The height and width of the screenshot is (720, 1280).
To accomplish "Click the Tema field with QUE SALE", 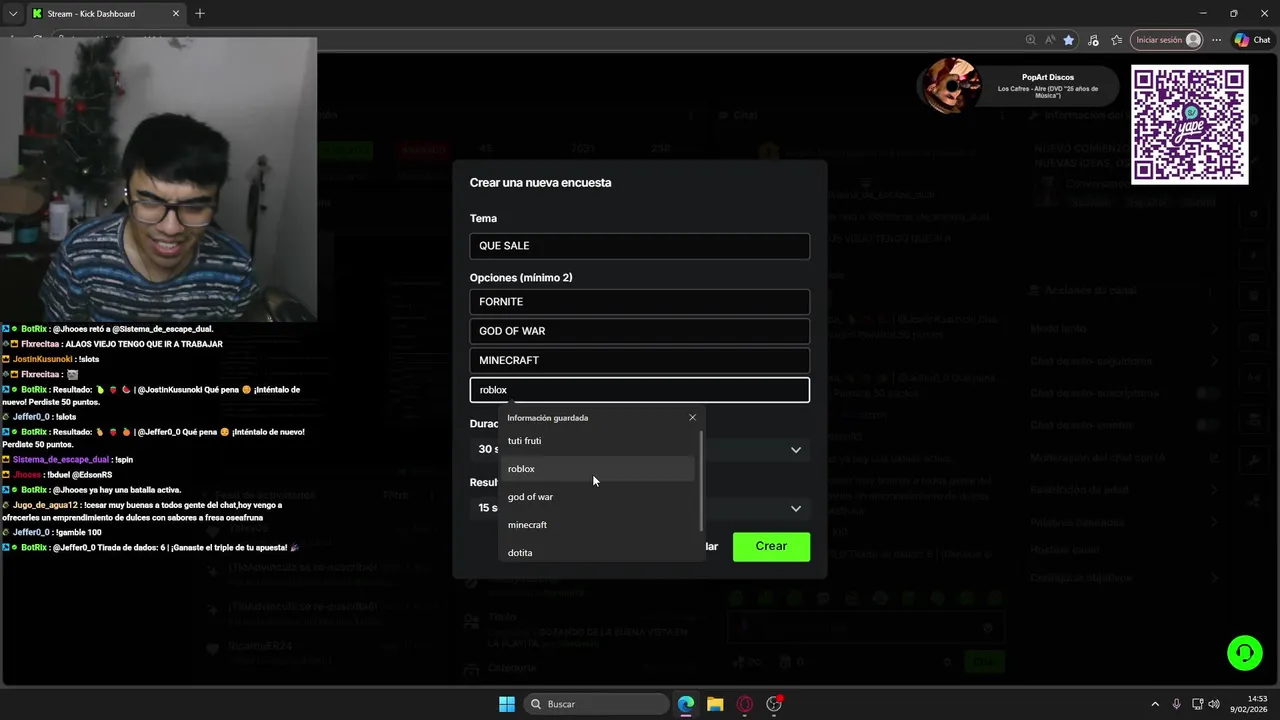I will pyautogui.click(x=639, y=246).
